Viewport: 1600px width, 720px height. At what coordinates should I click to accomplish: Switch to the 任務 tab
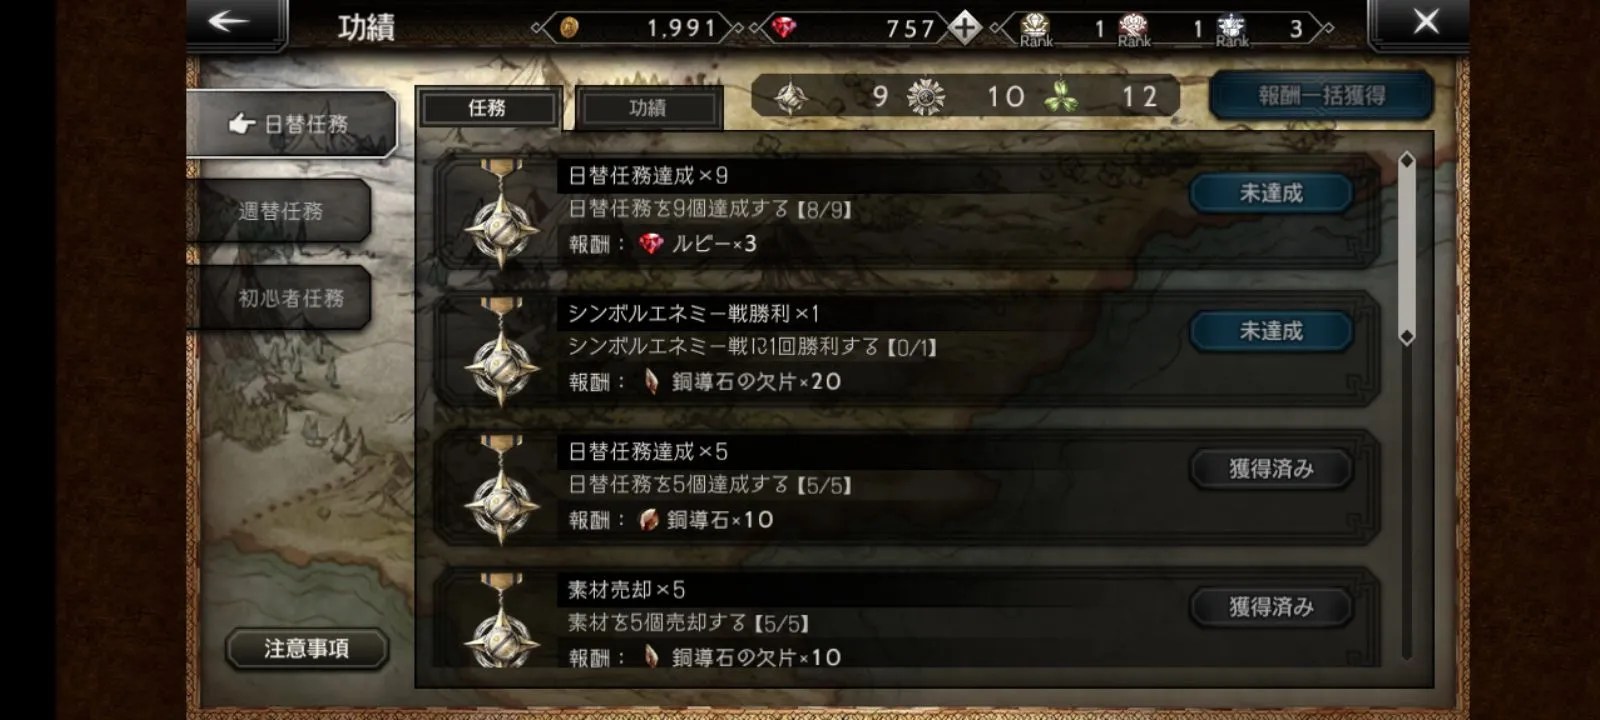(487, 108)
